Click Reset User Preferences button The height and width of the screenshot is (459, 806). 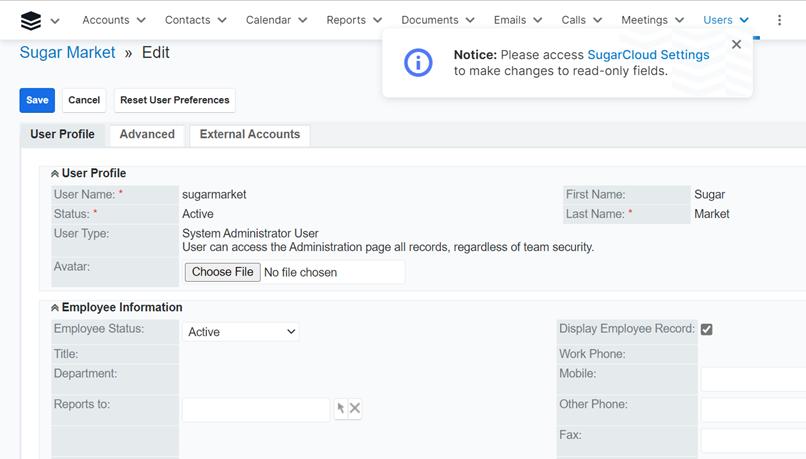click(175, 100)
